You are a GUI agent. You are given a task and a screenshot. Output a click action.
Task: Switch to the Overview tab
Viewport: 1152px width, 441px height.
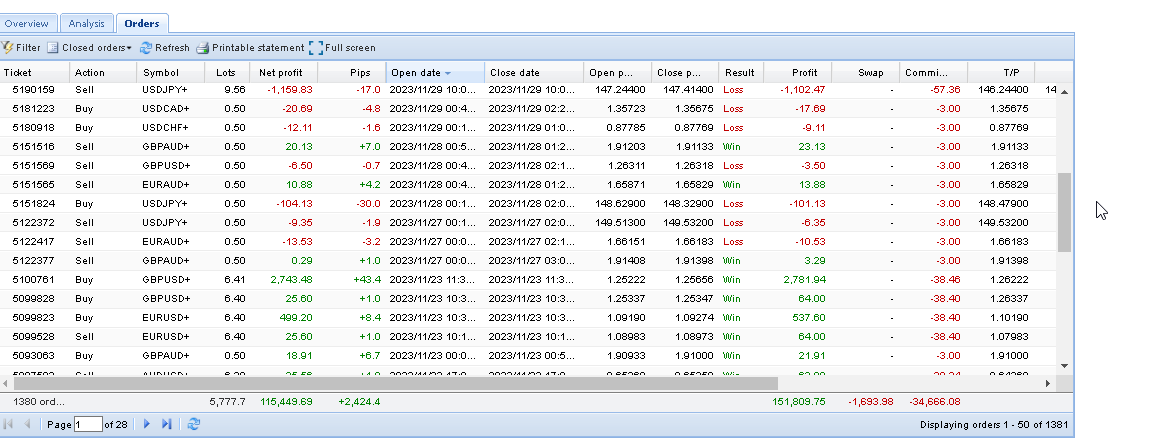coord(28,22)
